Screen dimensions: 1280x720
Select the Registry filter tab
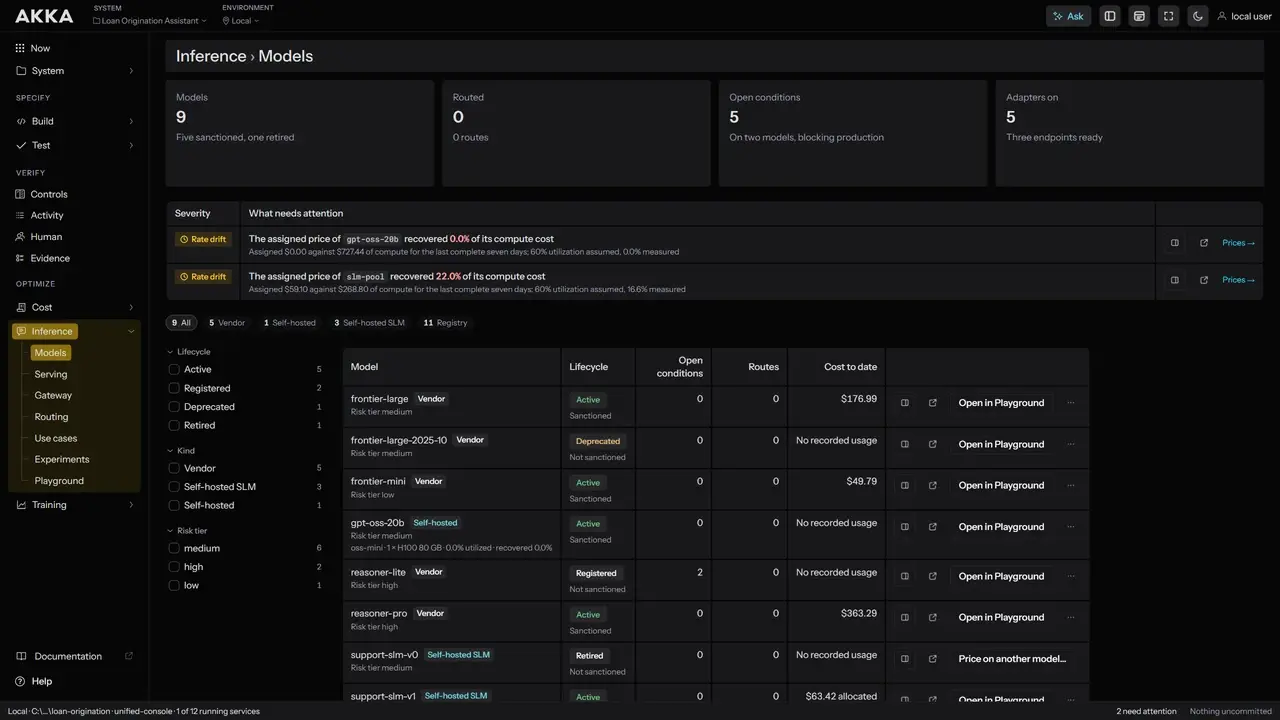[446, 323]
